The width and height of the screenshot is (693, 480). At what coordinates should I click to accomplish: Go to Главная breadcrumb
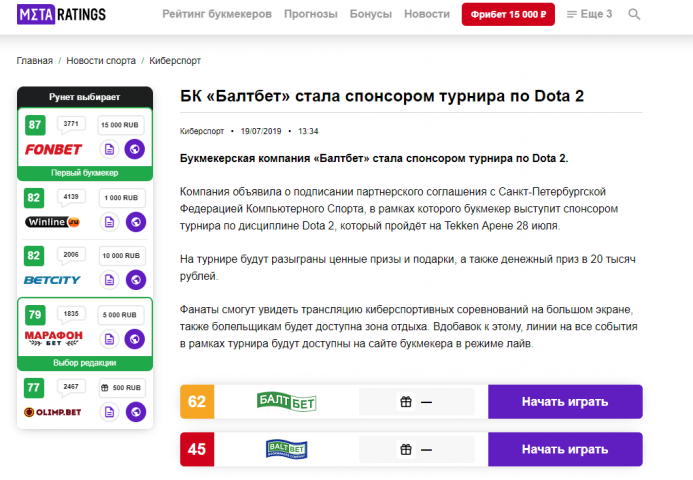point(34,61)
